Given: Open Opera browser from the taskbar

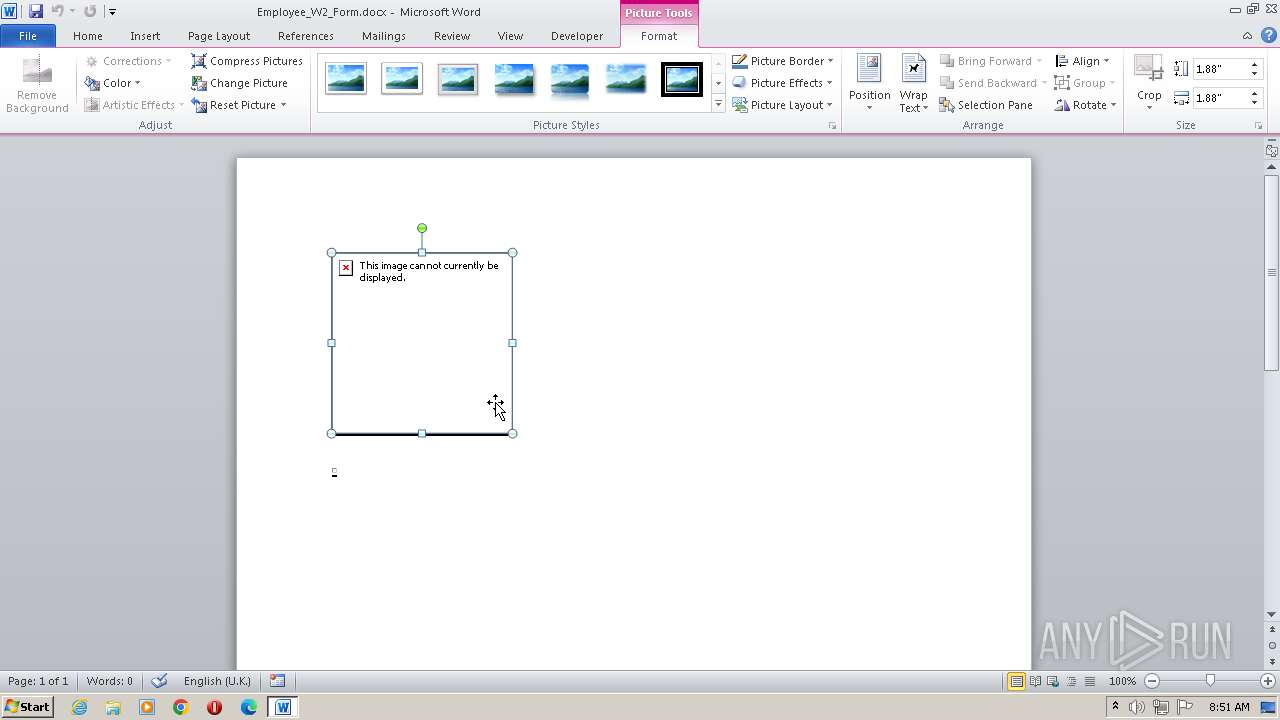Looking at the screenshot, I should tap(214, 707).
